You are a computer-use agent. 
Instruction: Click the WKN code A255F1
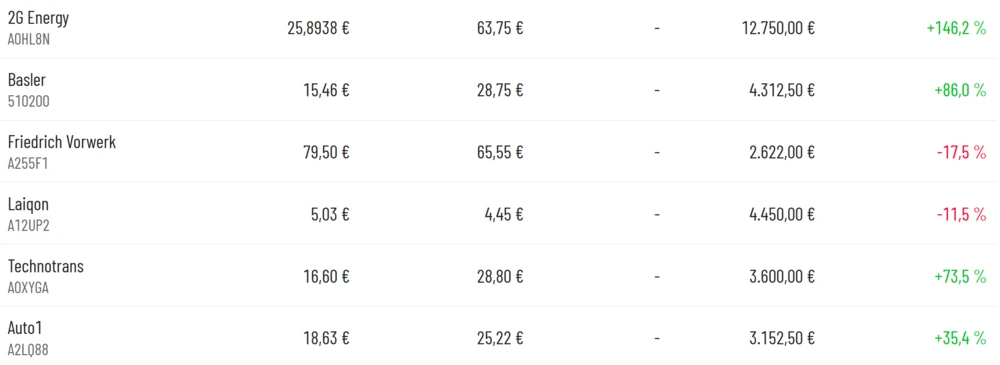28,163
